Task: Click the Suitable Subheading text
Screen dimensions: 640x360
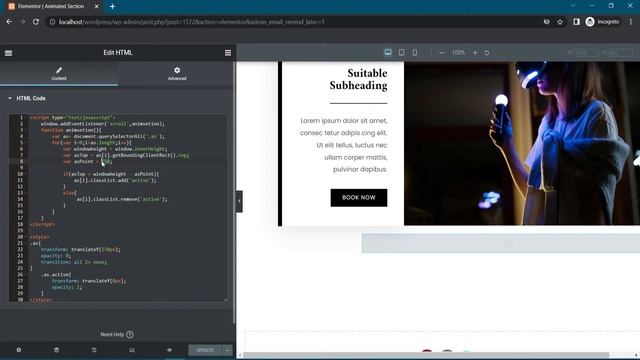Action: (358, 79)
